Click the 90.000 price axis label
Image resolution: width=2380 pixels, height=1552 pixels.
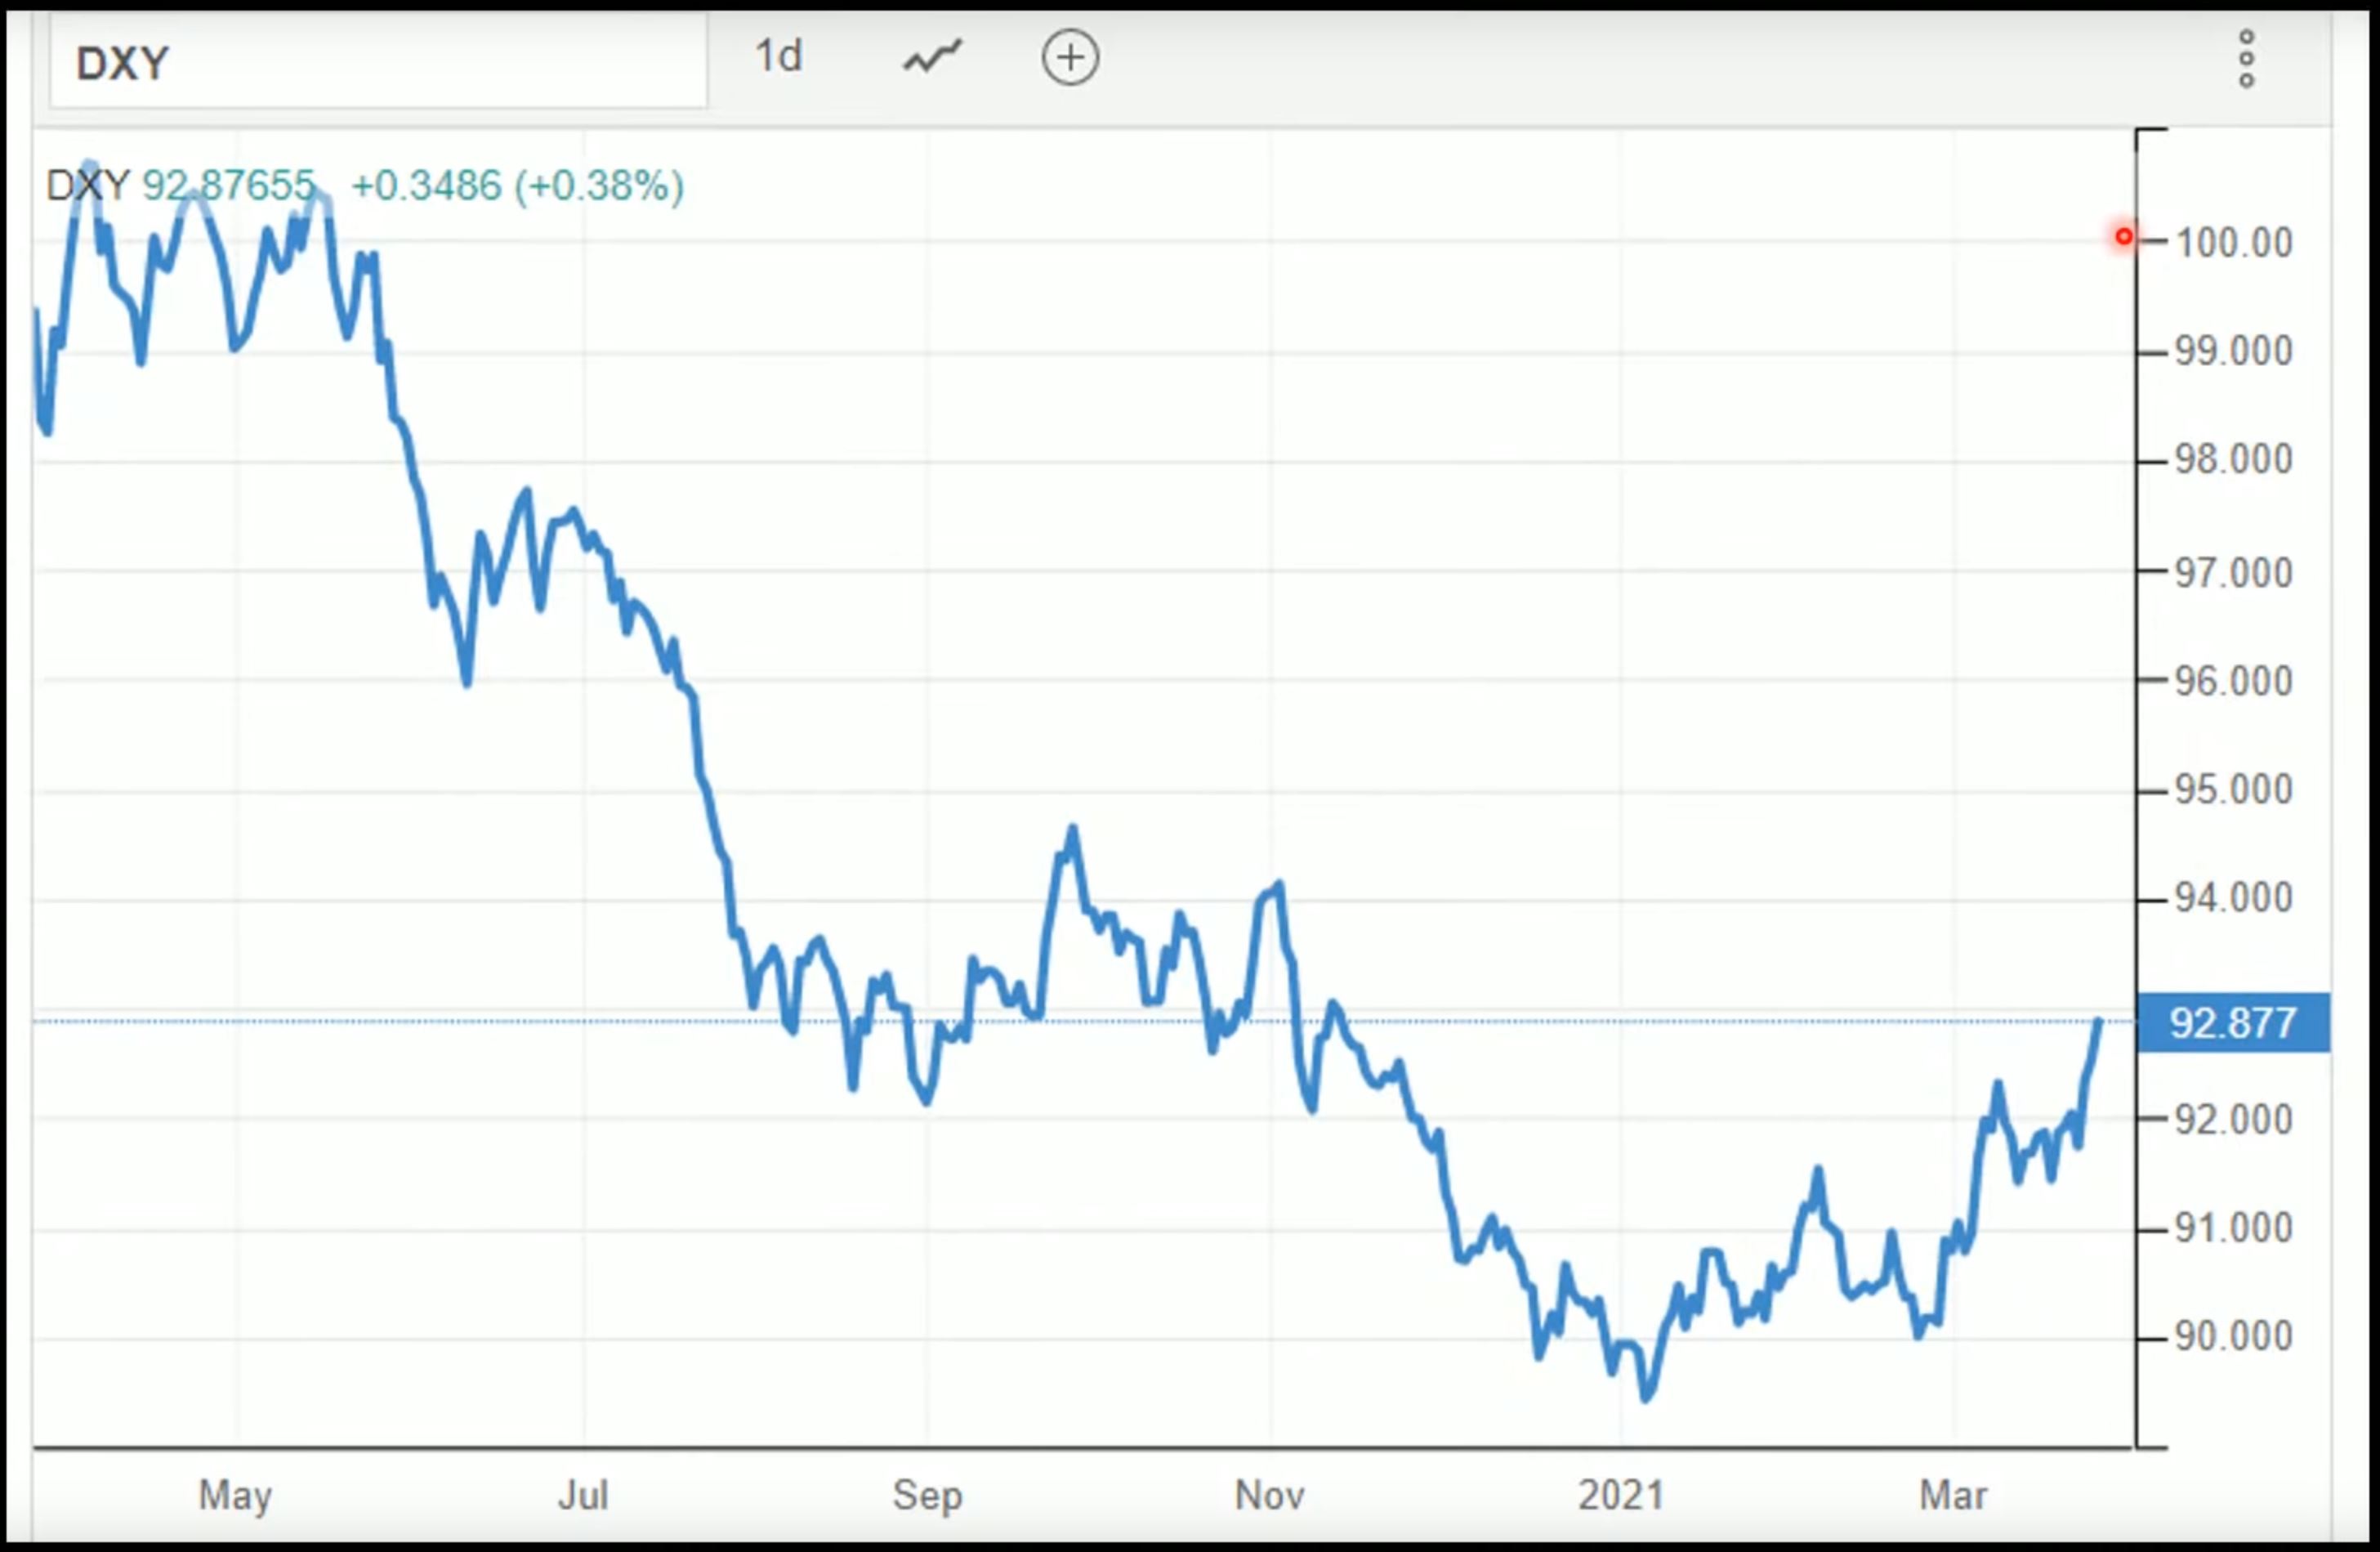[x=2234, y=1336]
